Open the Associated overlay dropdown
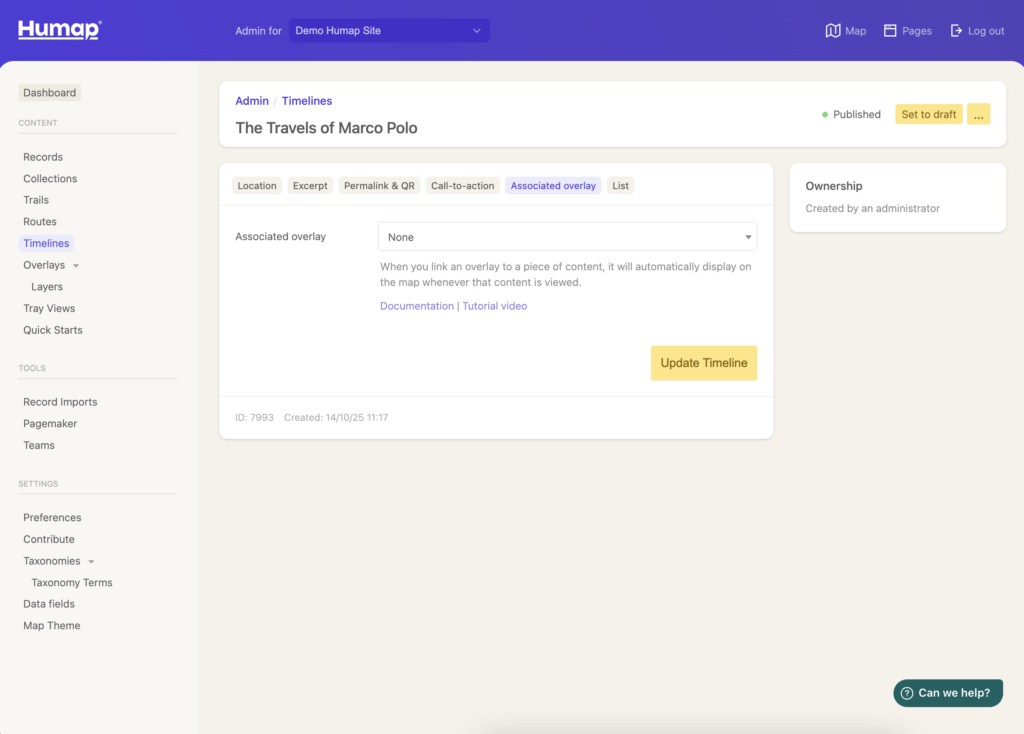This screenshot has height=734, width=1024. (567, 237)
